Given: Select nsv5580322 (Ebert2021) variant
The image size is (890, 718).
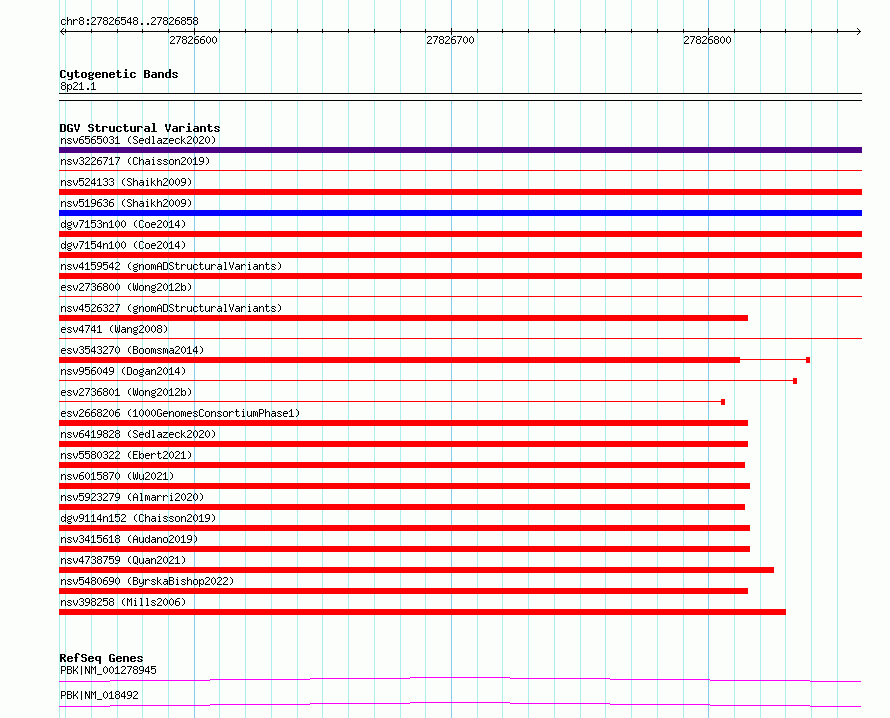Looking at the screenshot, I should click(x=126, y=455).
